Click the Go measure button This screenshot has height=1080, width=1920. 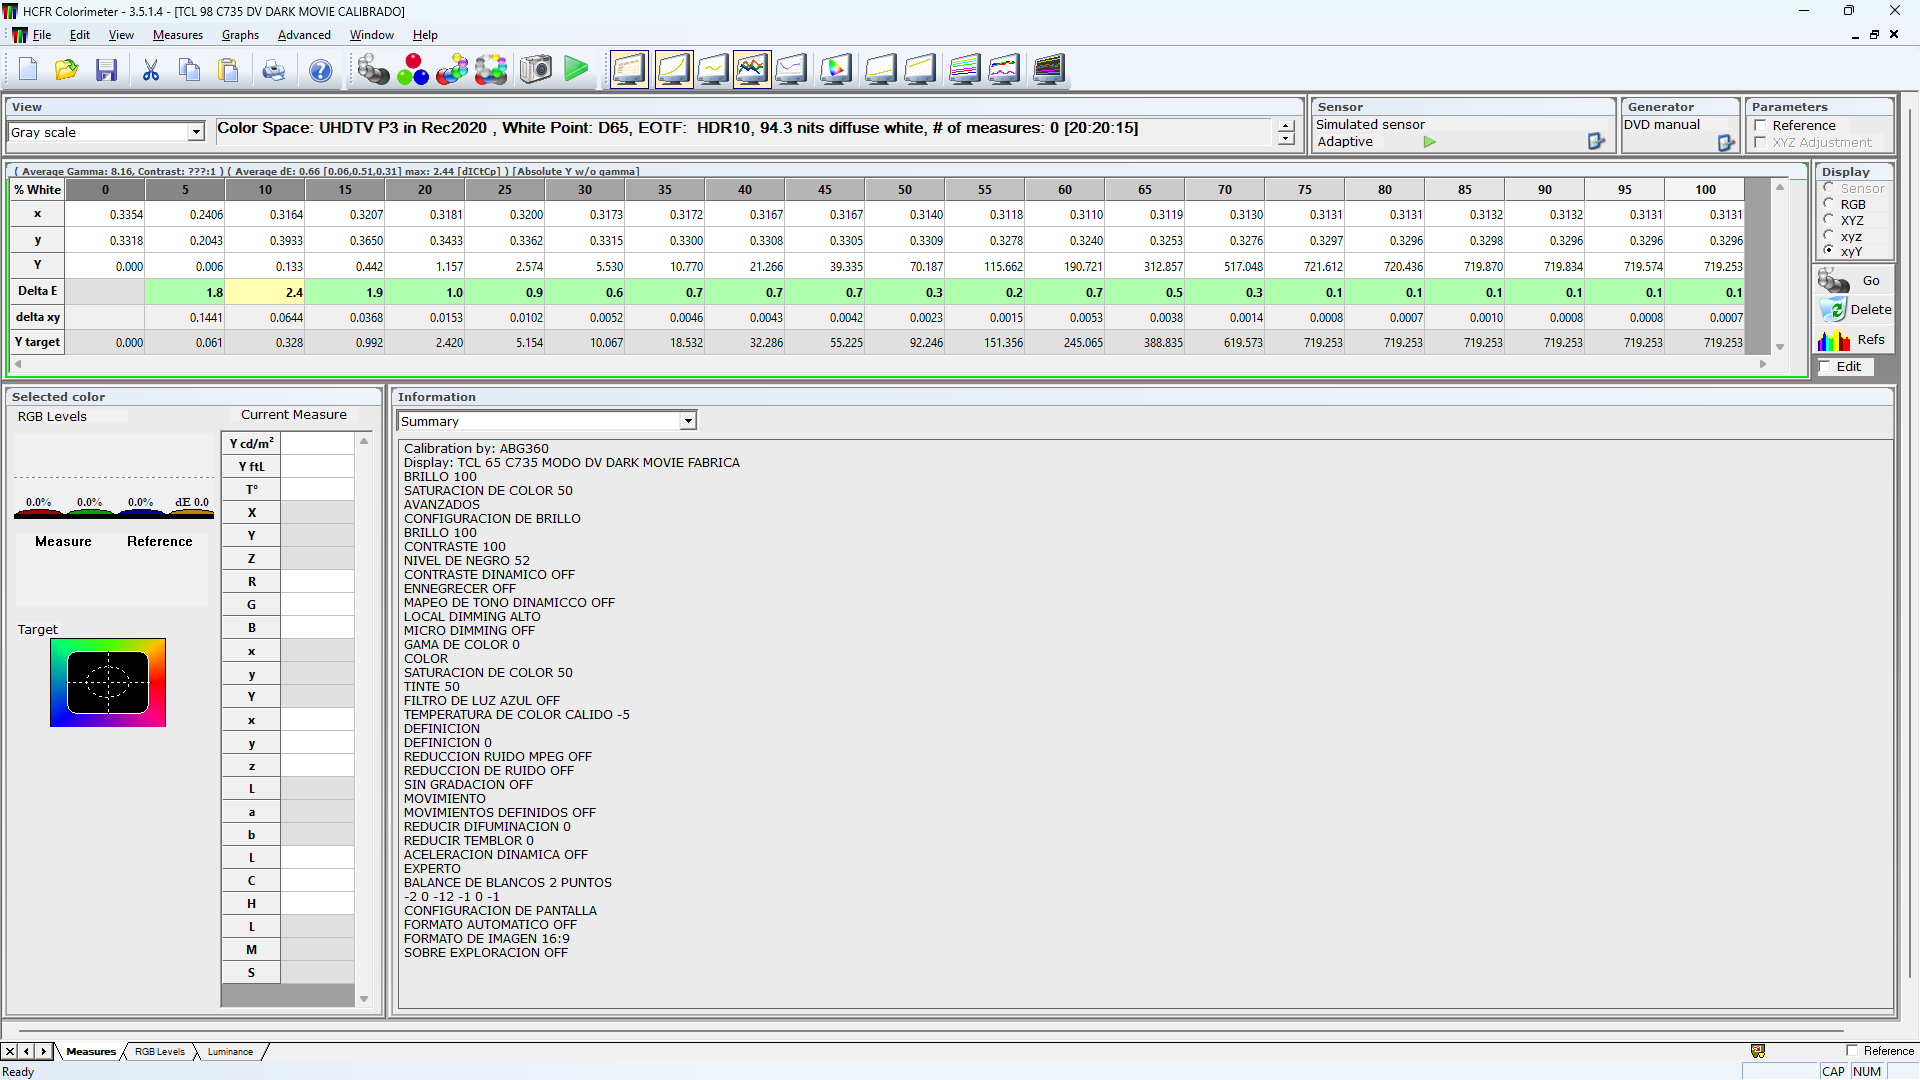[x=1855, y=281]
